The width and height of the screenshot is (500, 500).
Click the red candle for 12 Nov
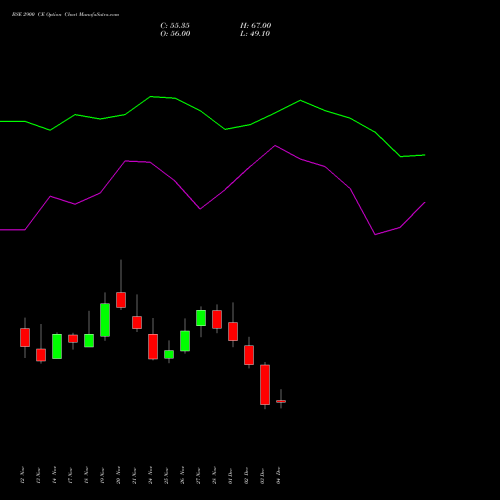point(25,337)
